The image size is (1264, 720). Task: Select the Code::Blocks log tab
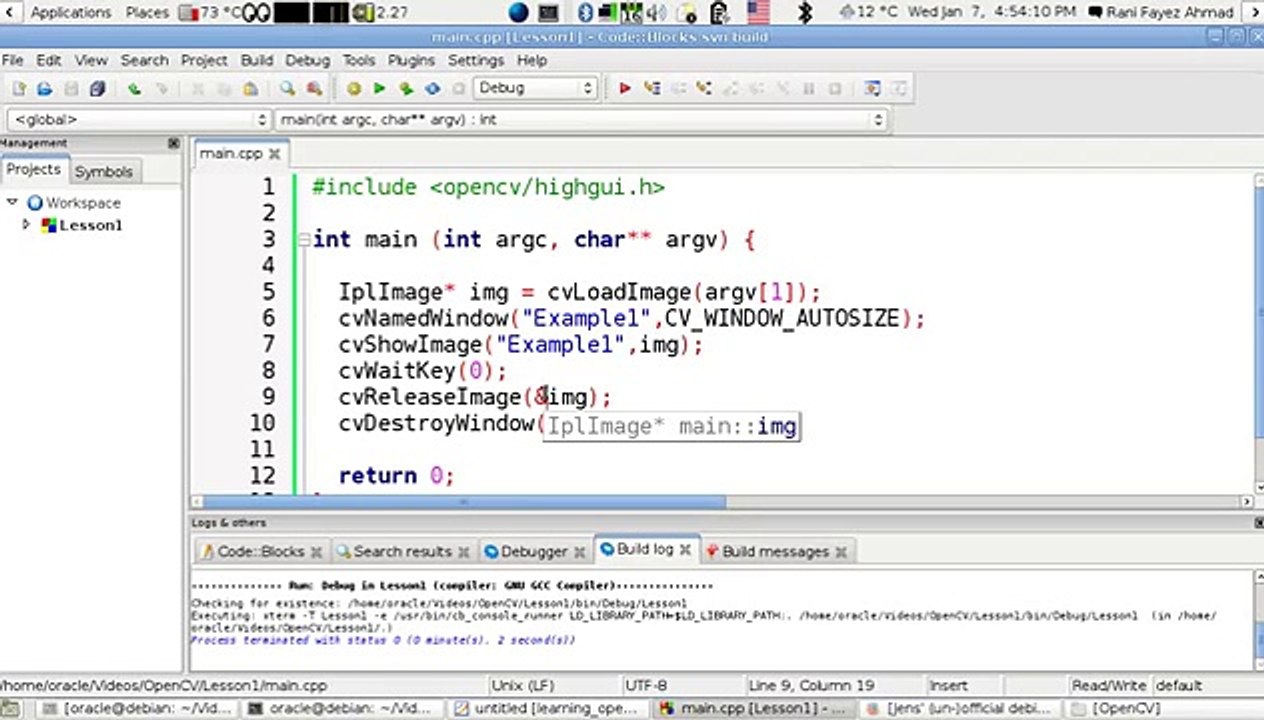(x=260, y=551)
